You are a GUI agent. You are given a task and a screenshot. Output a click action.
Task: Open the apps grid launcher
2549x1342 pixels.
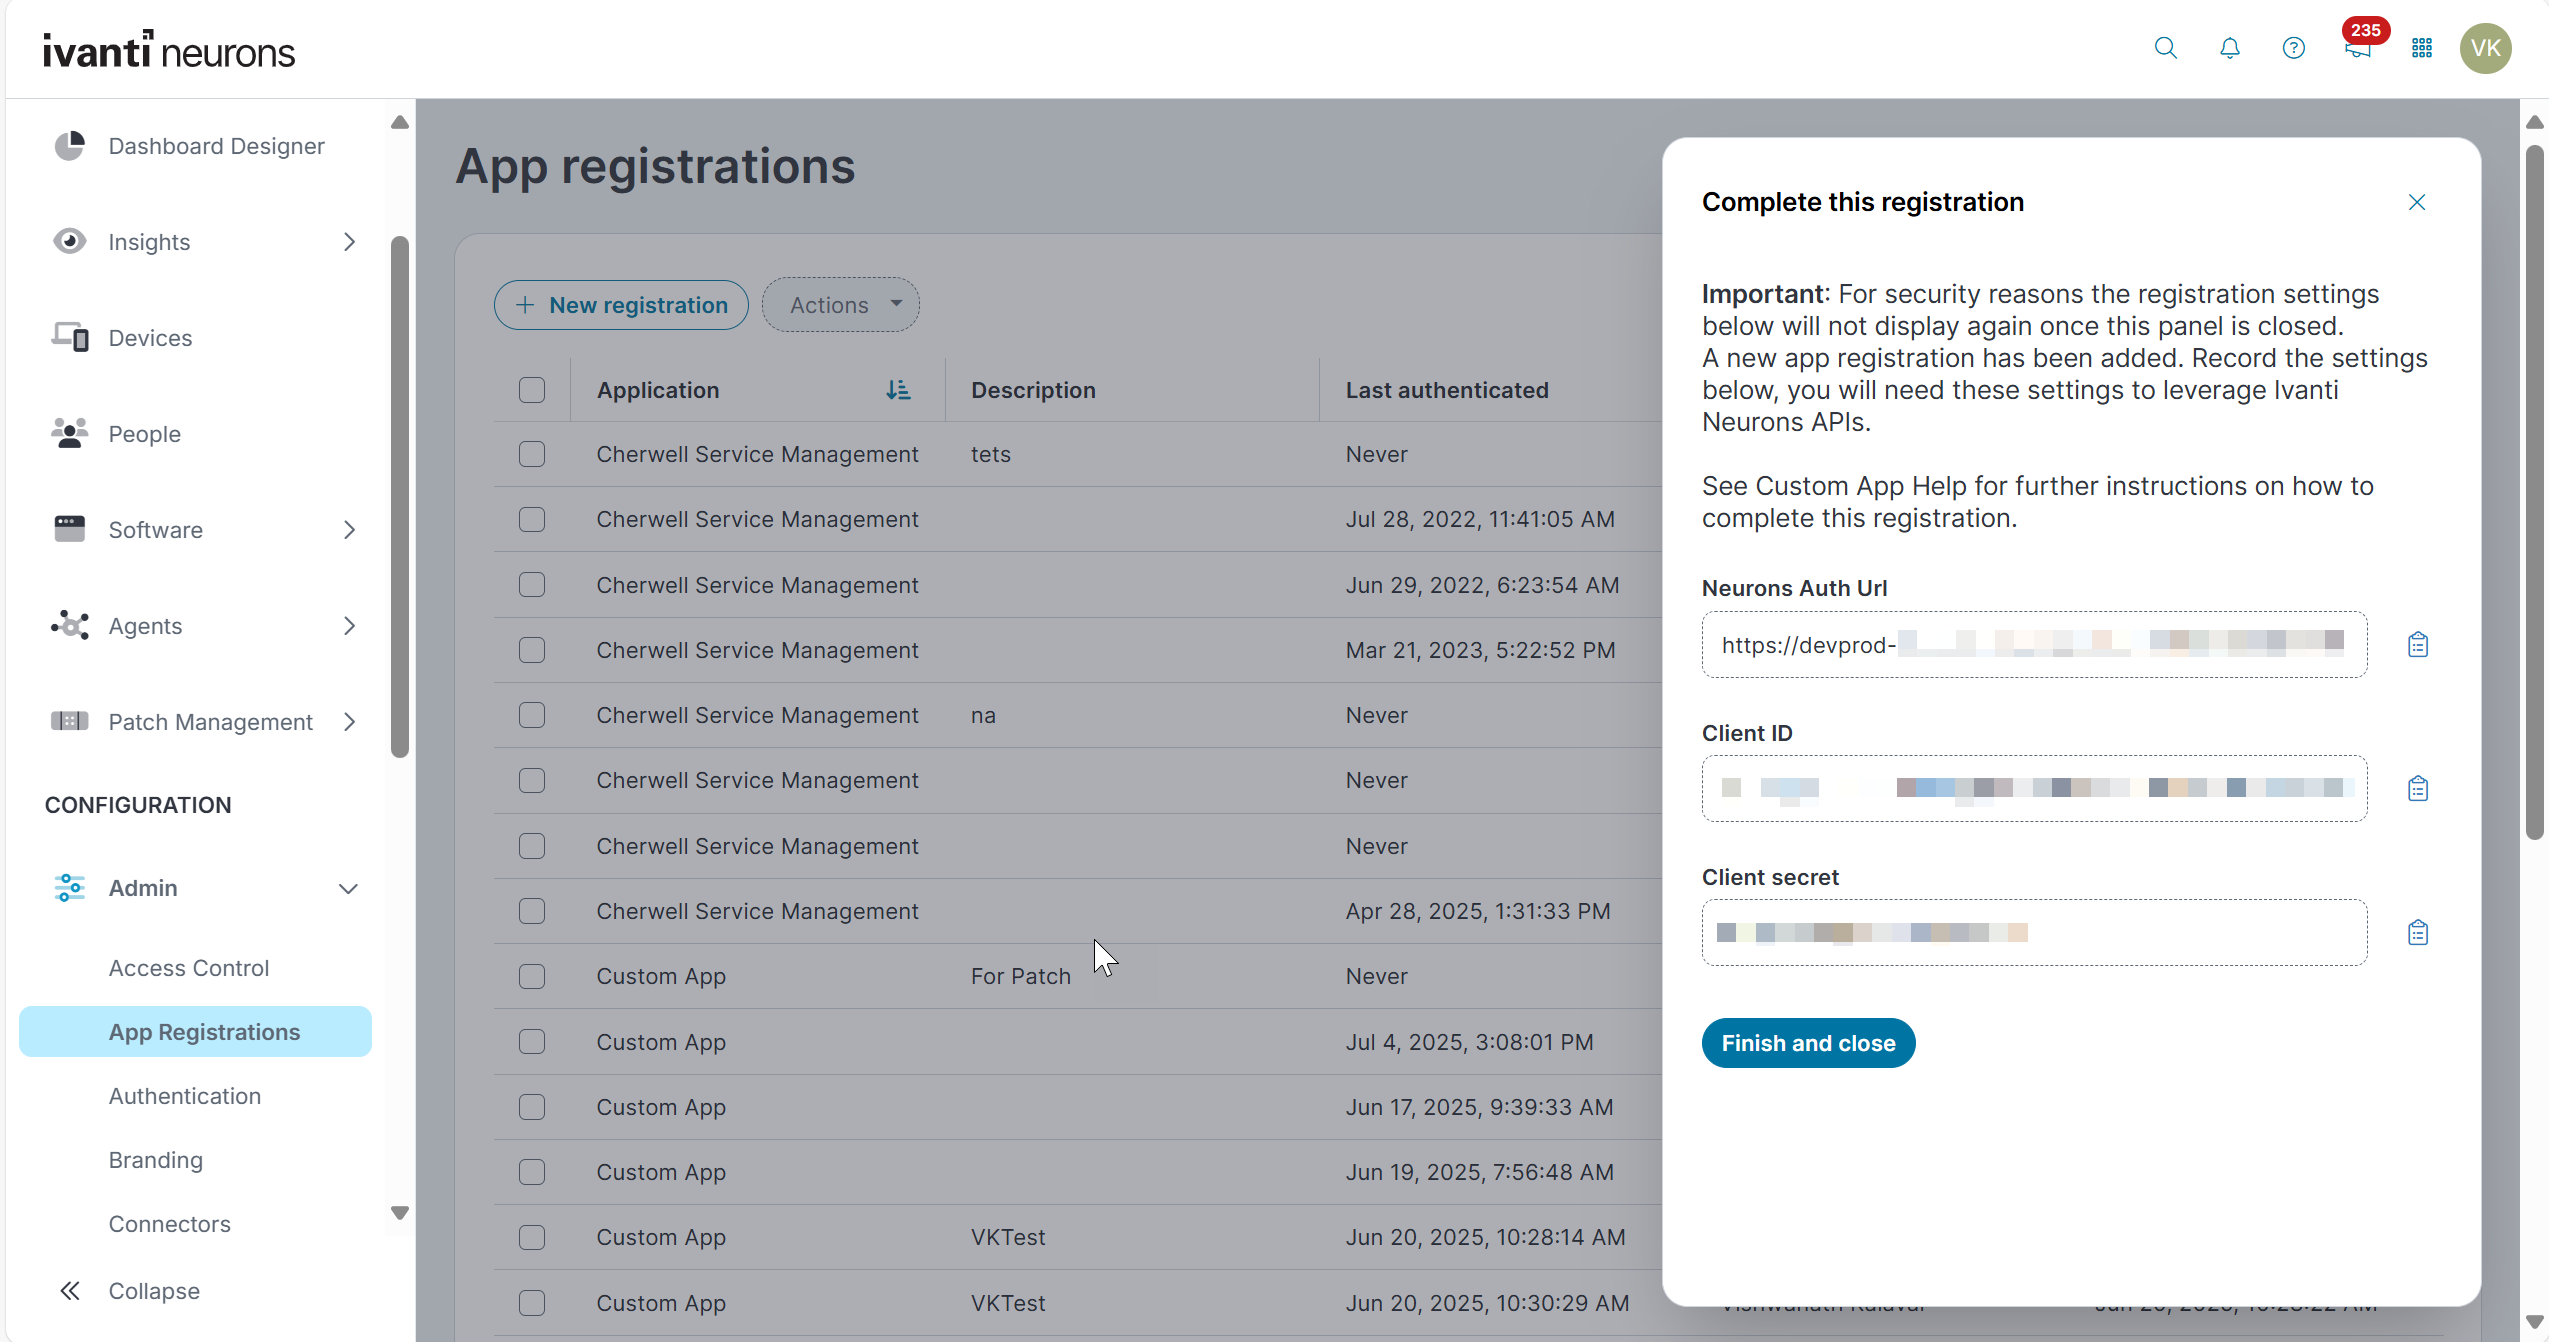tap(2421, 48)
